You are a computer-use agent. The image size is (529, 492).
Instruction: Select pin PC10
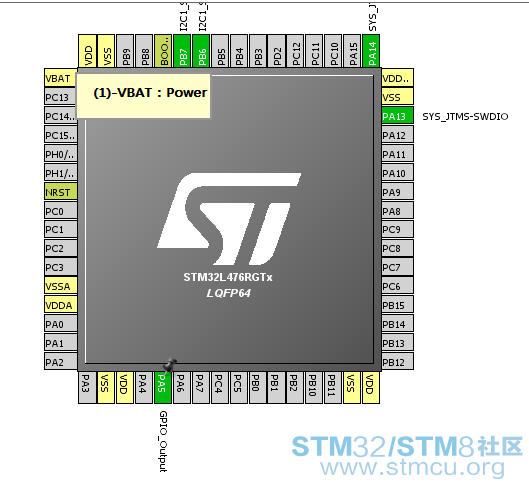333,51
